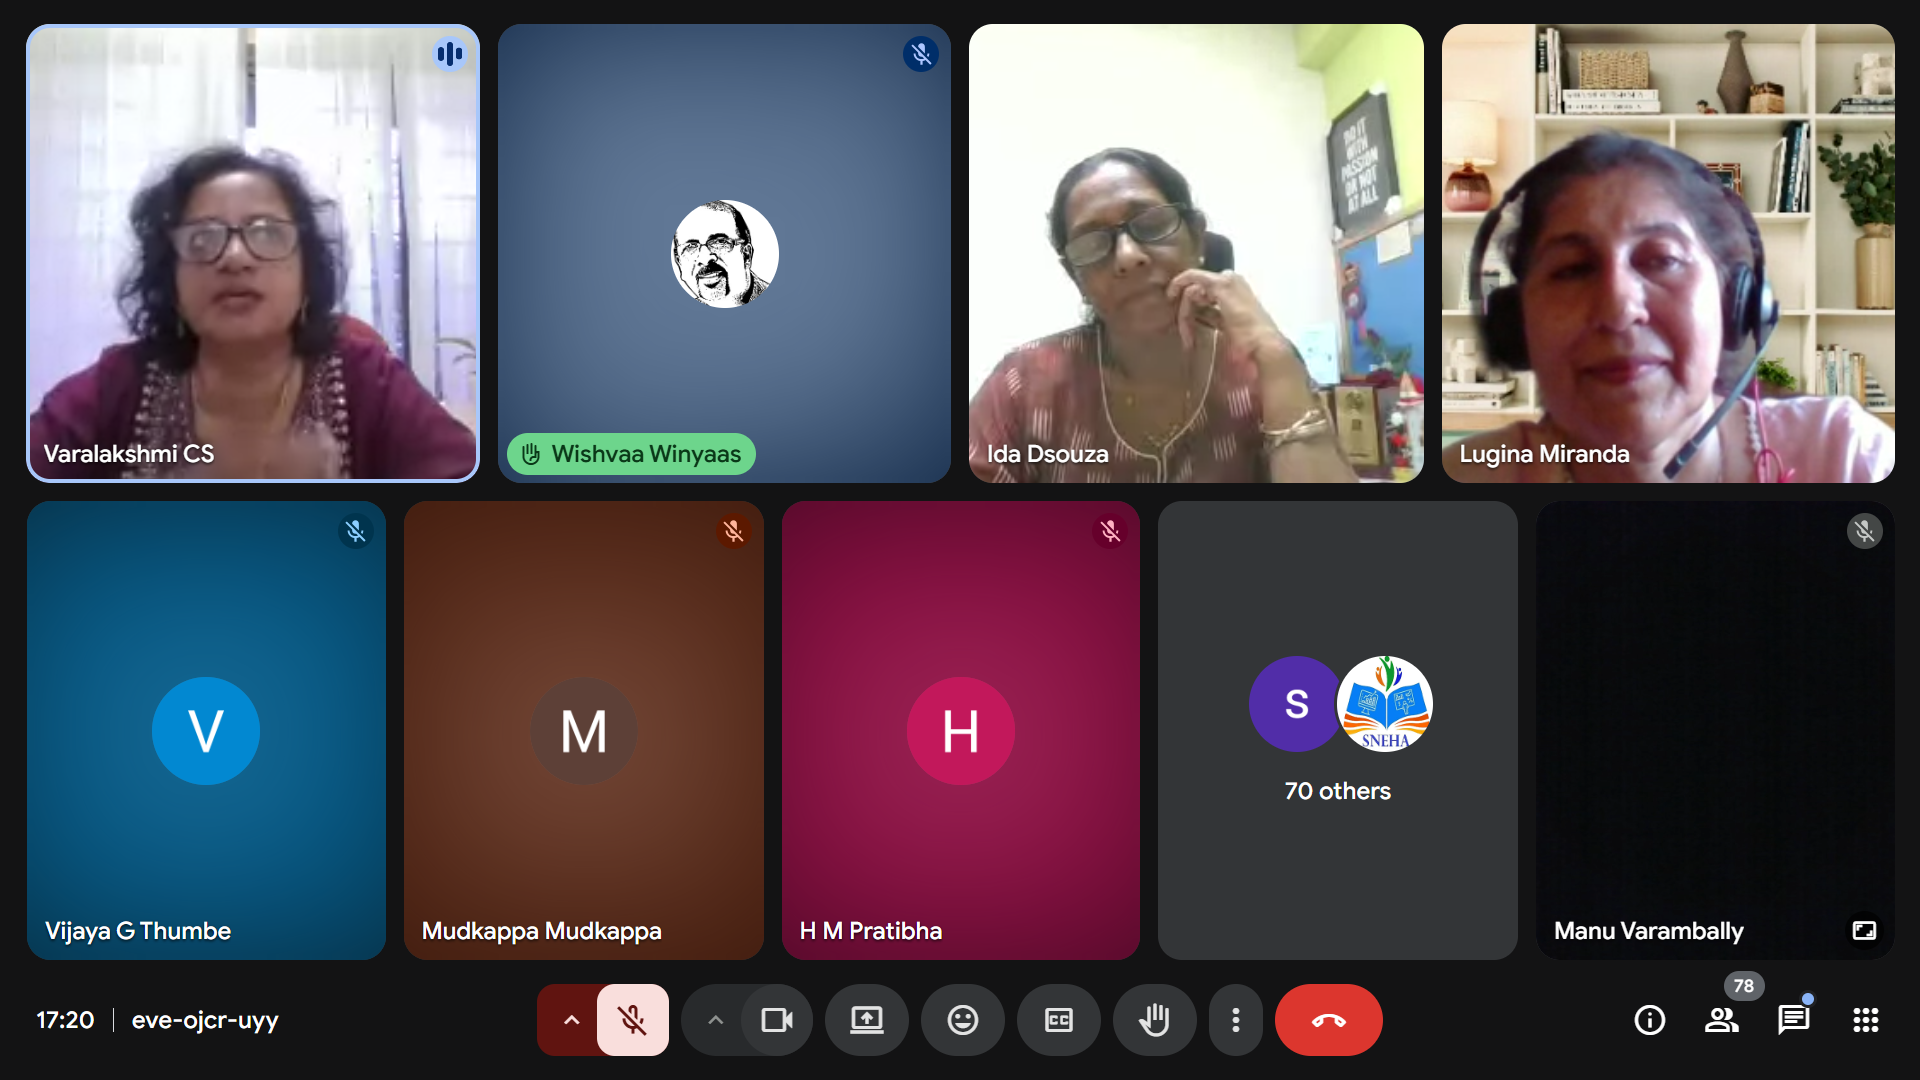Image resolution: width=1920 pixels, height=1080 pixels.
Task: Open meeting details info icon
Action: 1649,1020
